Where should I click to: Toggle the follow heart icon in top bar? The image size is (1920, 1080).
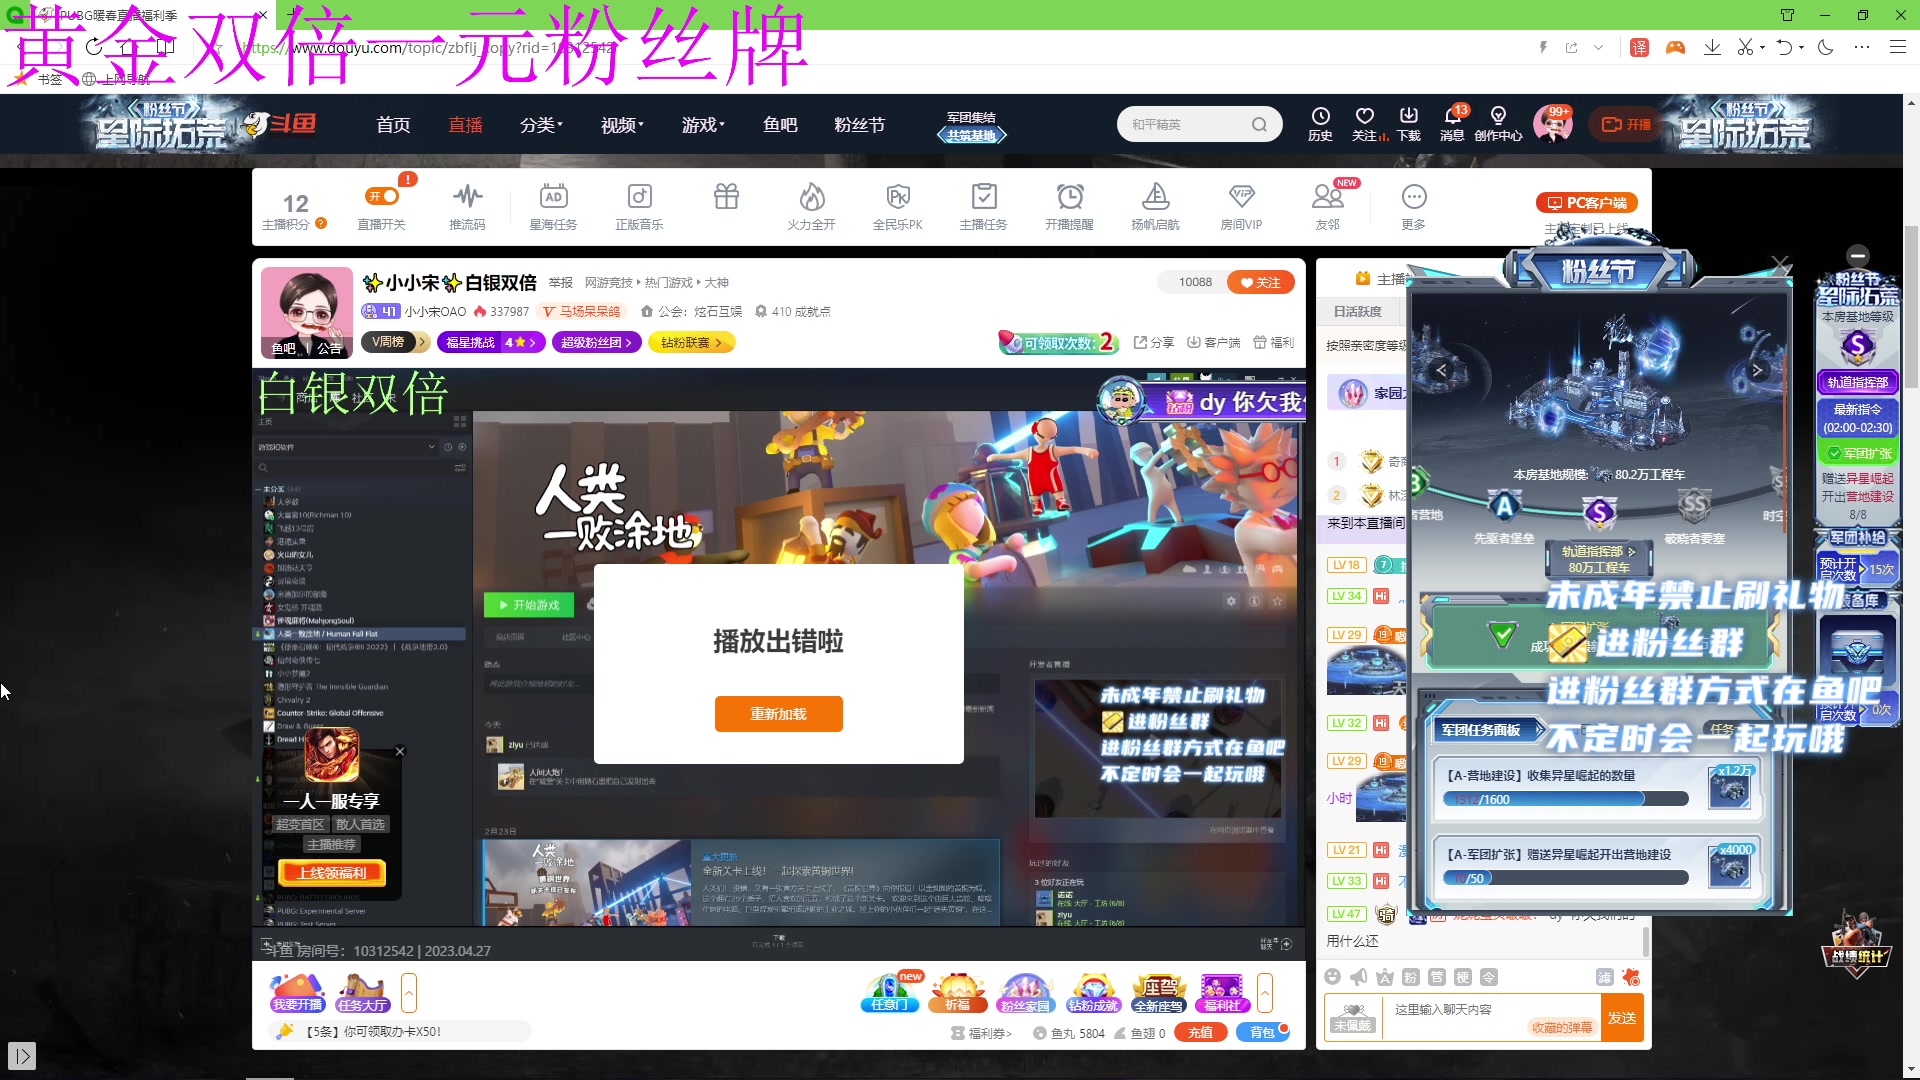click(x=1365, y=120)
